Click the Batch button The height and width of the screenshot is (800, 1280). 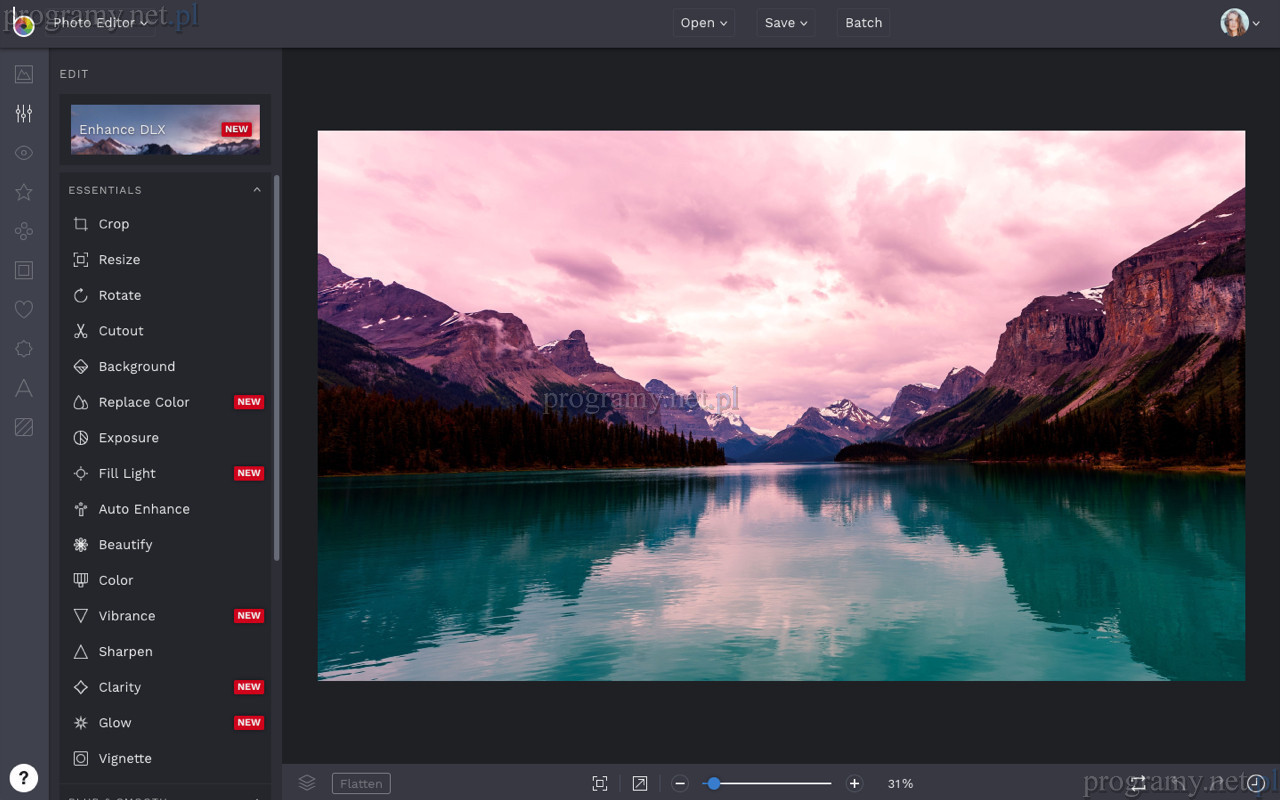863,23
